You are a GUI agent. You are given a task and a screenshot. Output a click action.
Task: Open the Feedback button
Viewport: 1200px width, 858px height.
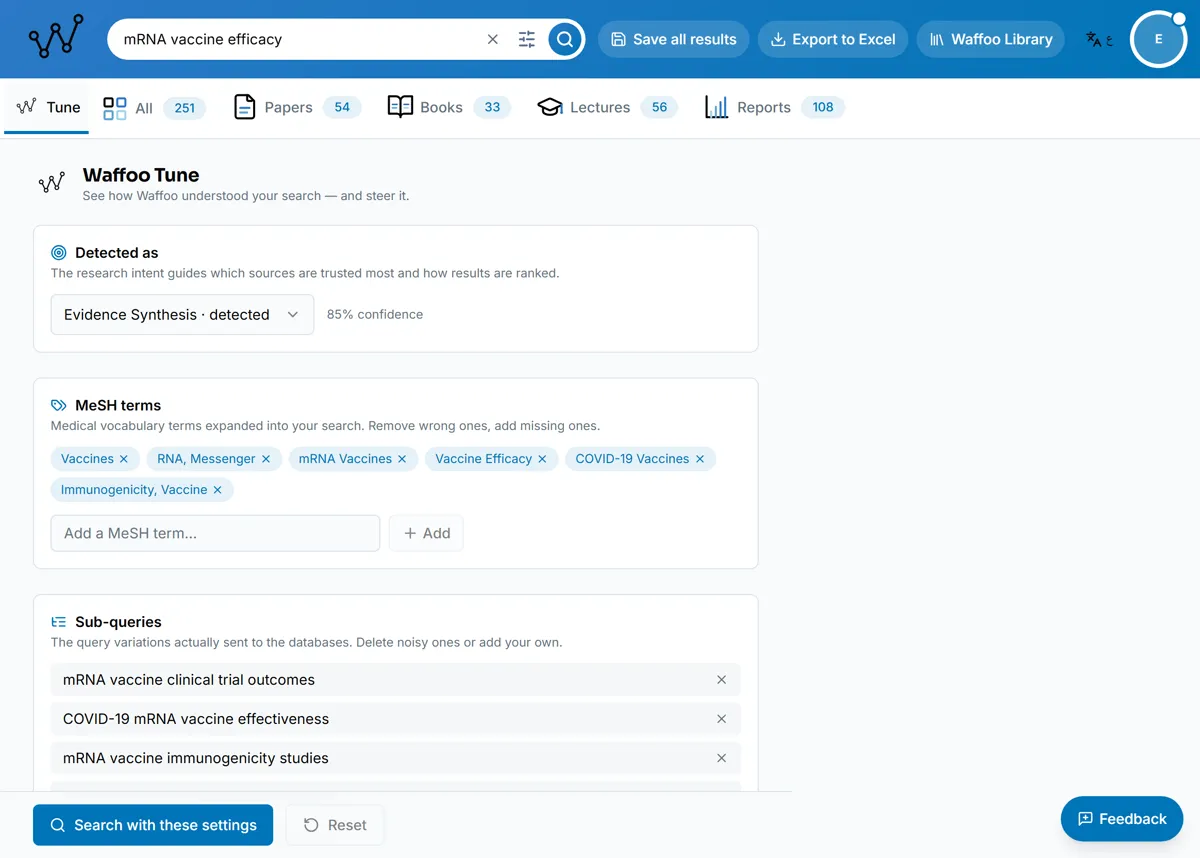(x=1122, y=819)
